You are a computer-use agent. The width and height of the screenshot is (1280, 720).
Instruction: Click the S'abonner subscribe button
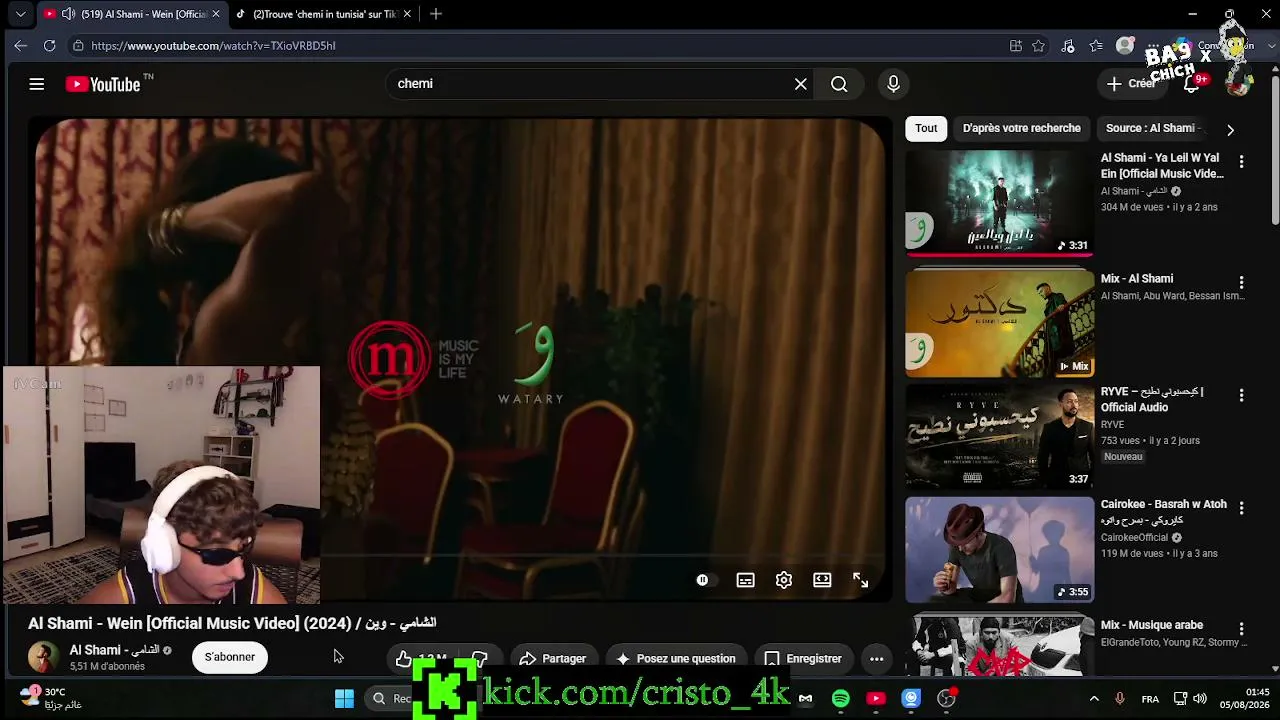point(230,657)
